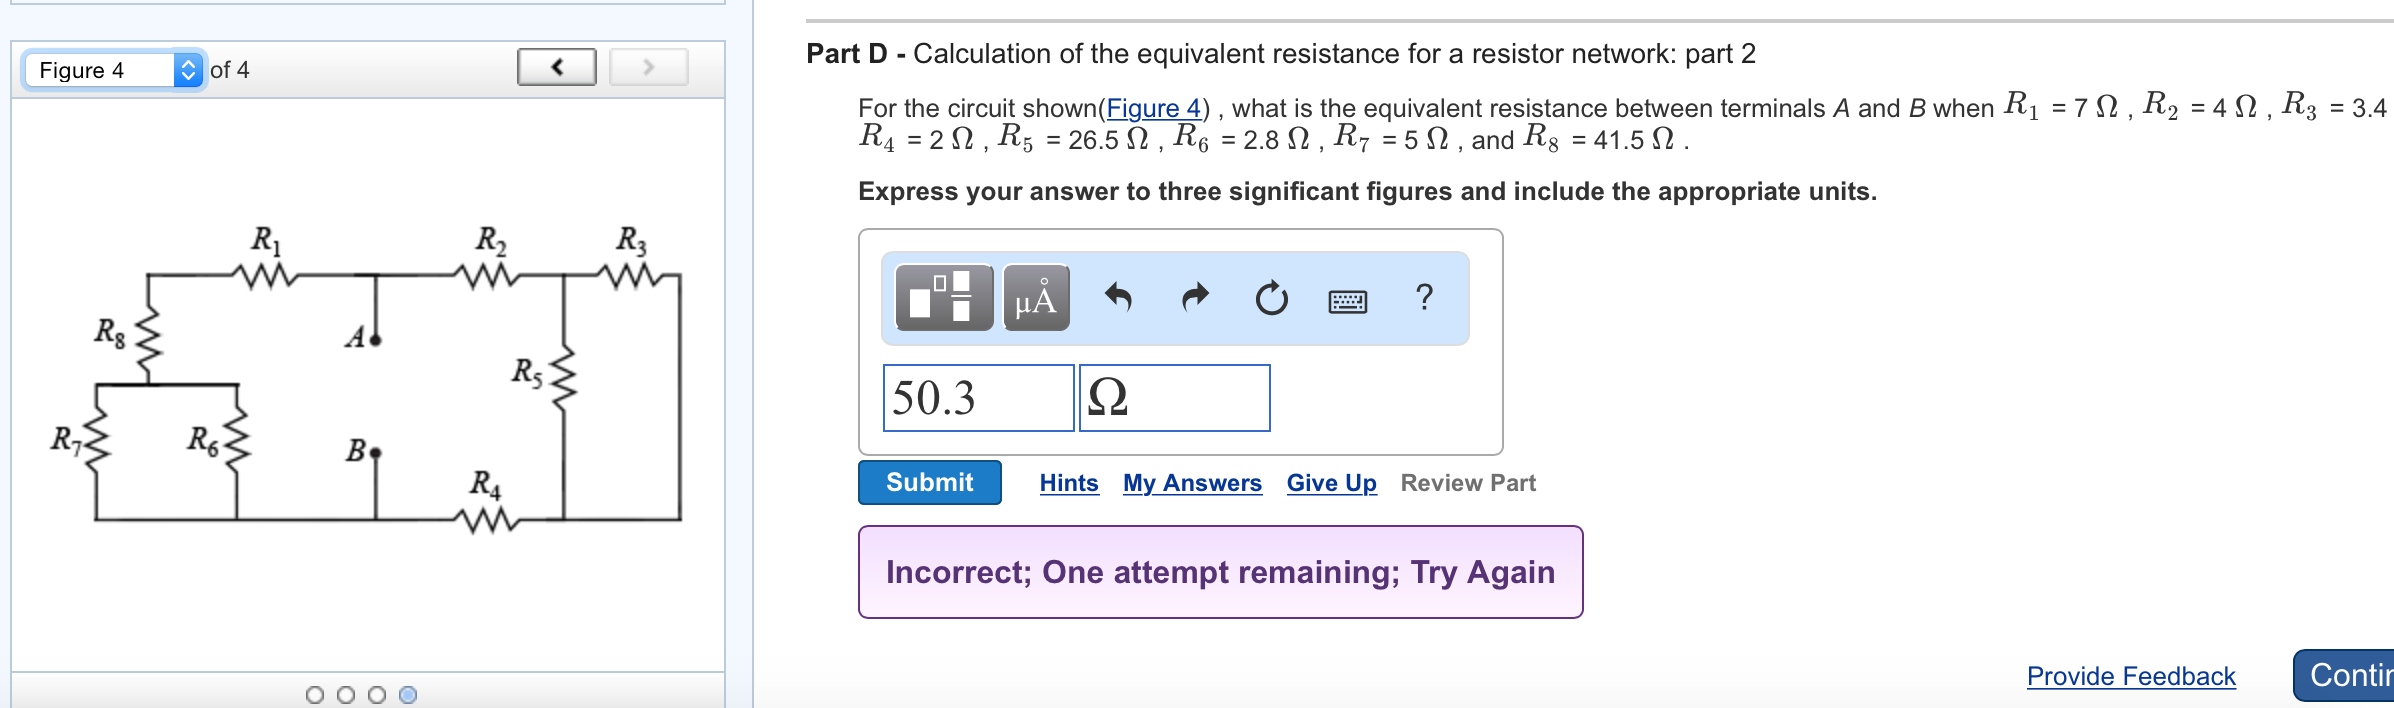Click the redo arrow icon
This screenshot has height=708, width=2394.
pyautogui.click(x=1195, y=297)
